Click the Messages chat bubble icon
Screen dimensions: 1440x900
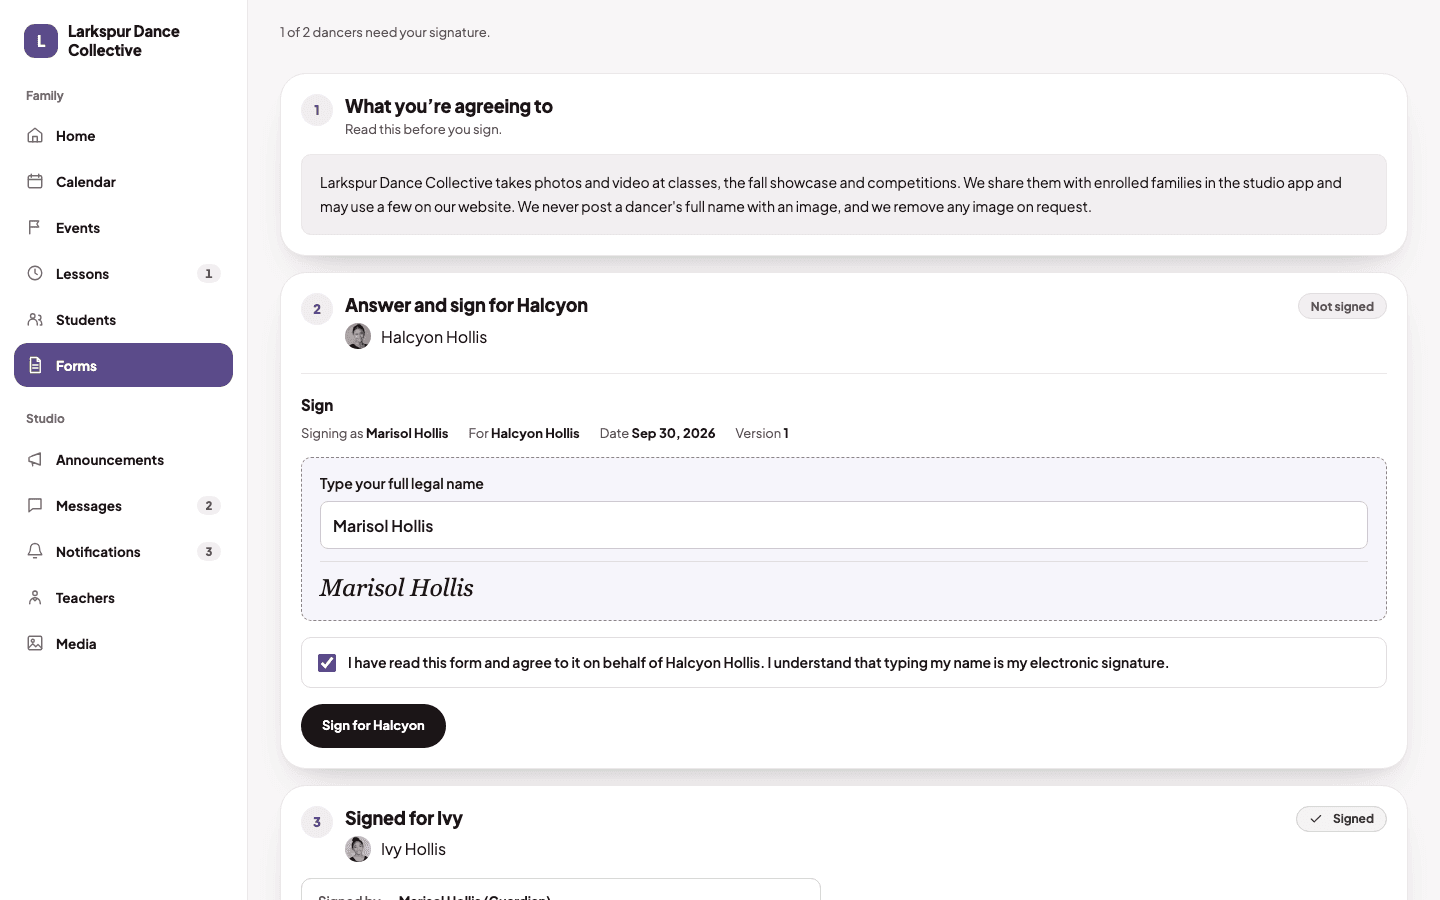click(35, 506)
